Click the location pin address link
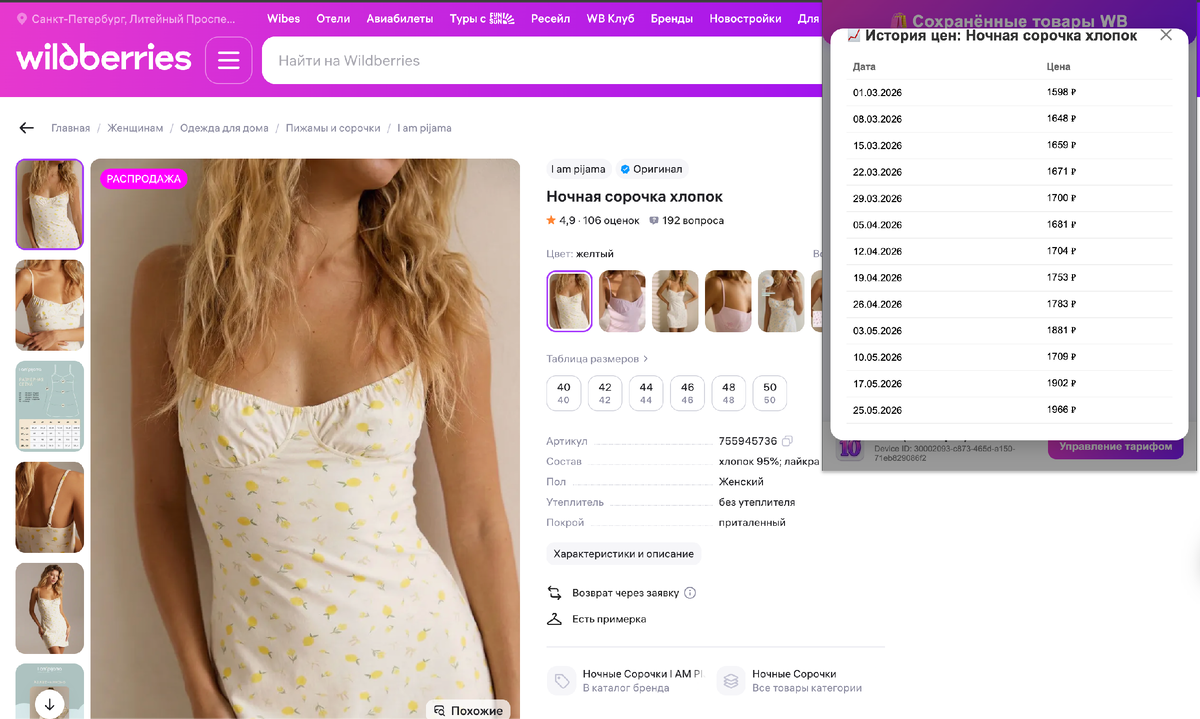This screenshot has width=1200, height=719. pos(128,19)
